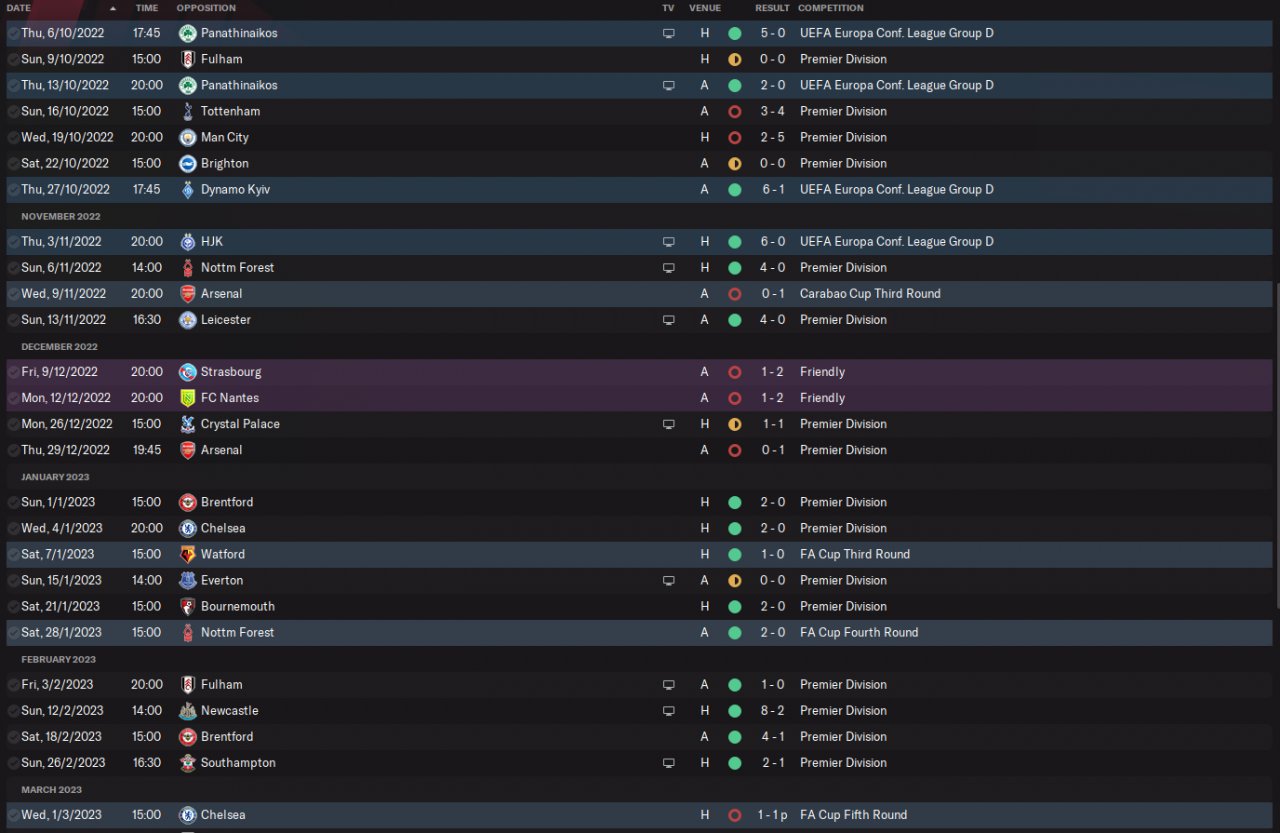Click the Man City club badge icon
The width and height of the screenshot is (1280, 833).
(x=187, y=137)
